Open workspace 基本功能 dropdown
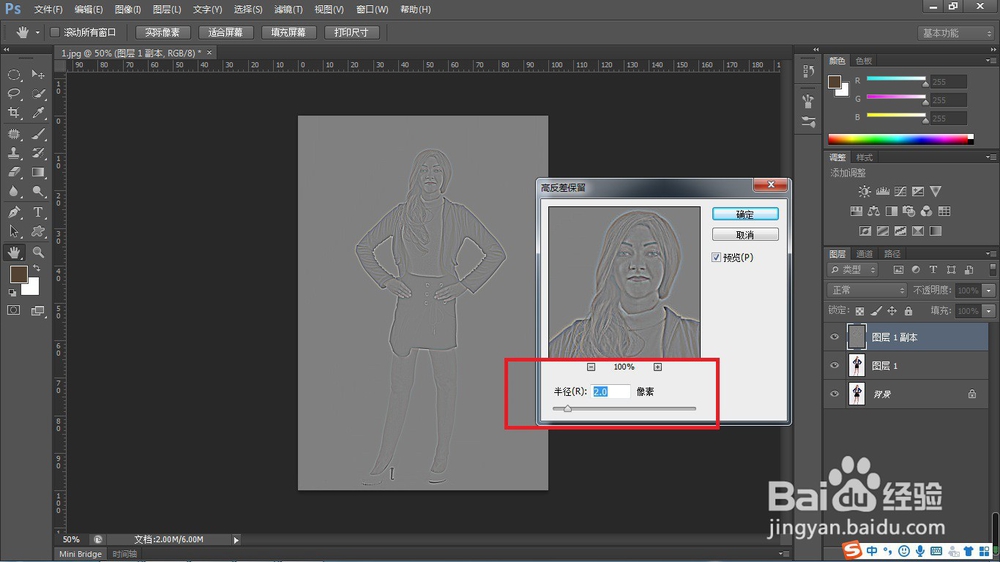1000x562 pixels. [955, 33]
